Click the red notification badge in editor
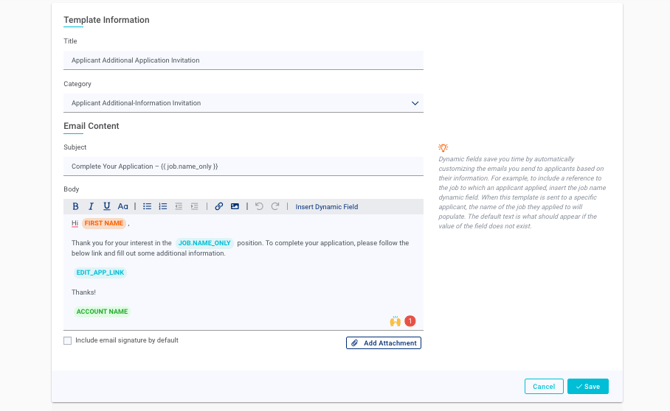This screenshot has width=670, height=411. (x=410, y=321)
